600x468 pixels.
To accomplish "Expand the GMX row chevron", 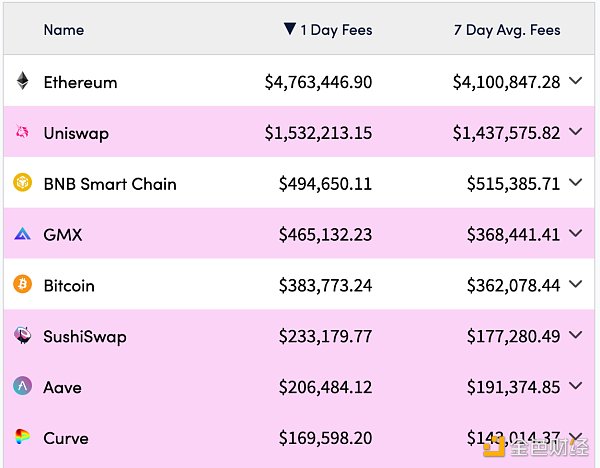I will (x=575, y=234).
